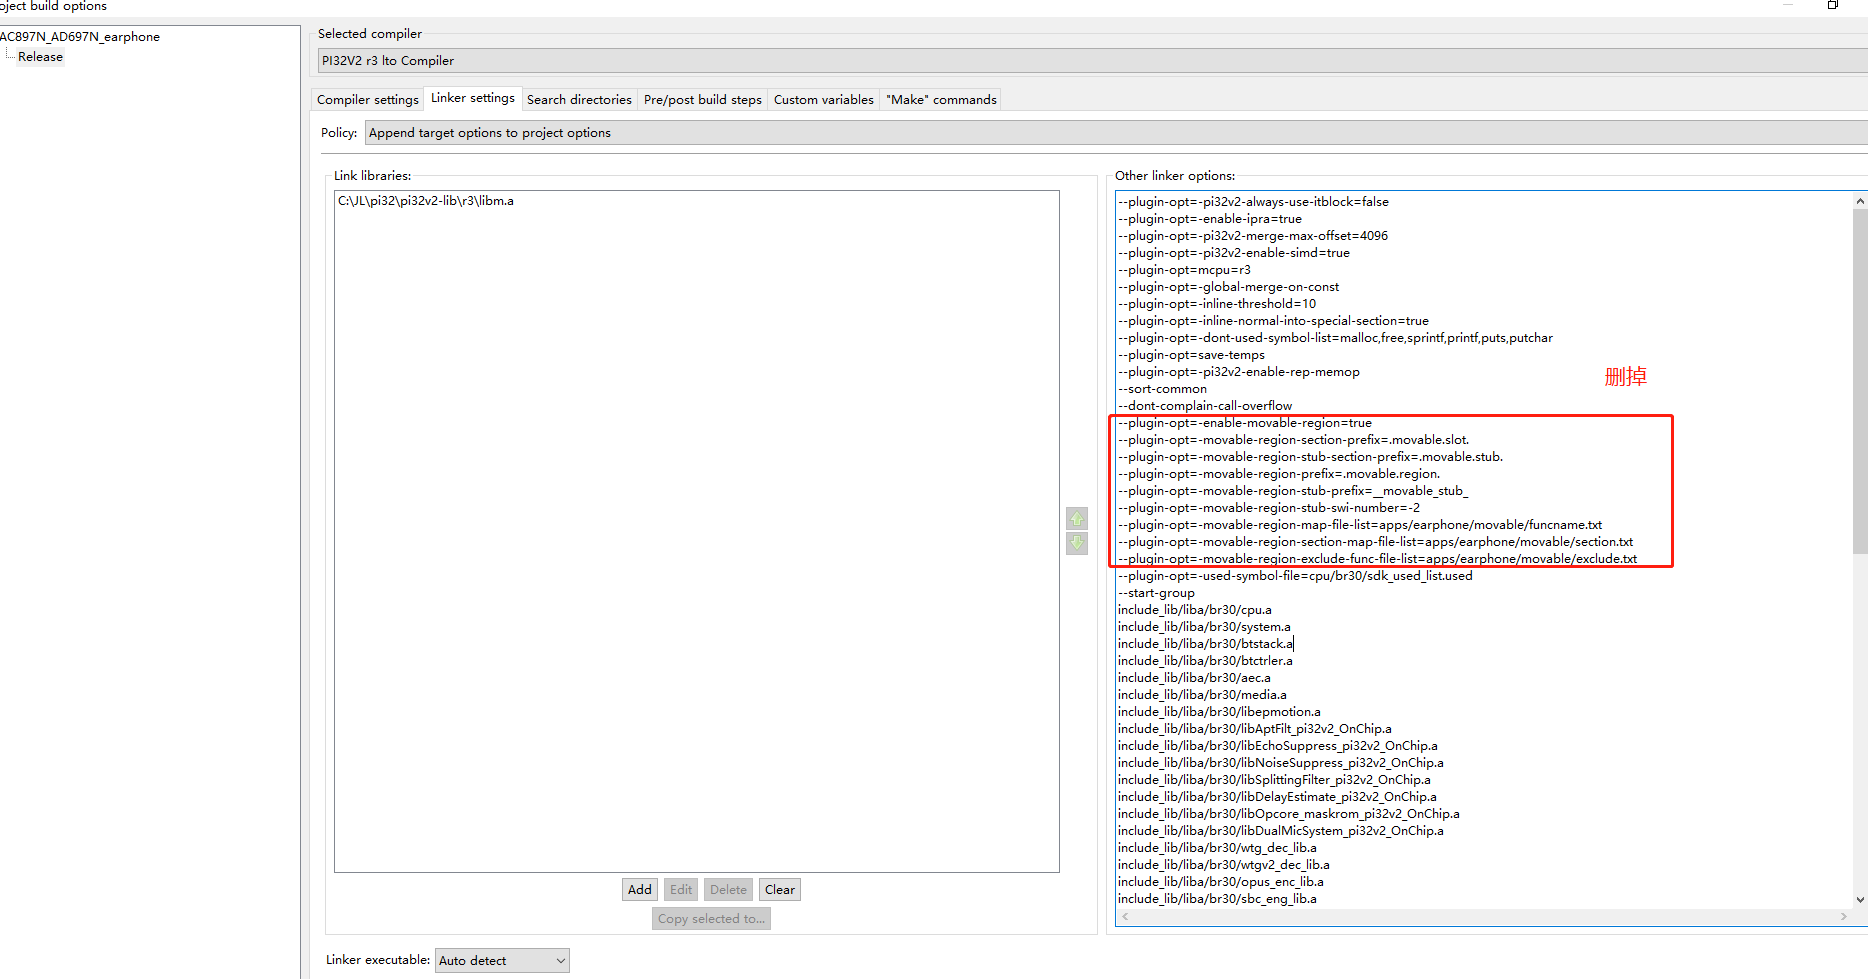Image resolution: width=1868 pixels, height=979 pixels.
Task: Move selected library down with green arrow
Action: pyautogui.click(x=1077, y=543)
